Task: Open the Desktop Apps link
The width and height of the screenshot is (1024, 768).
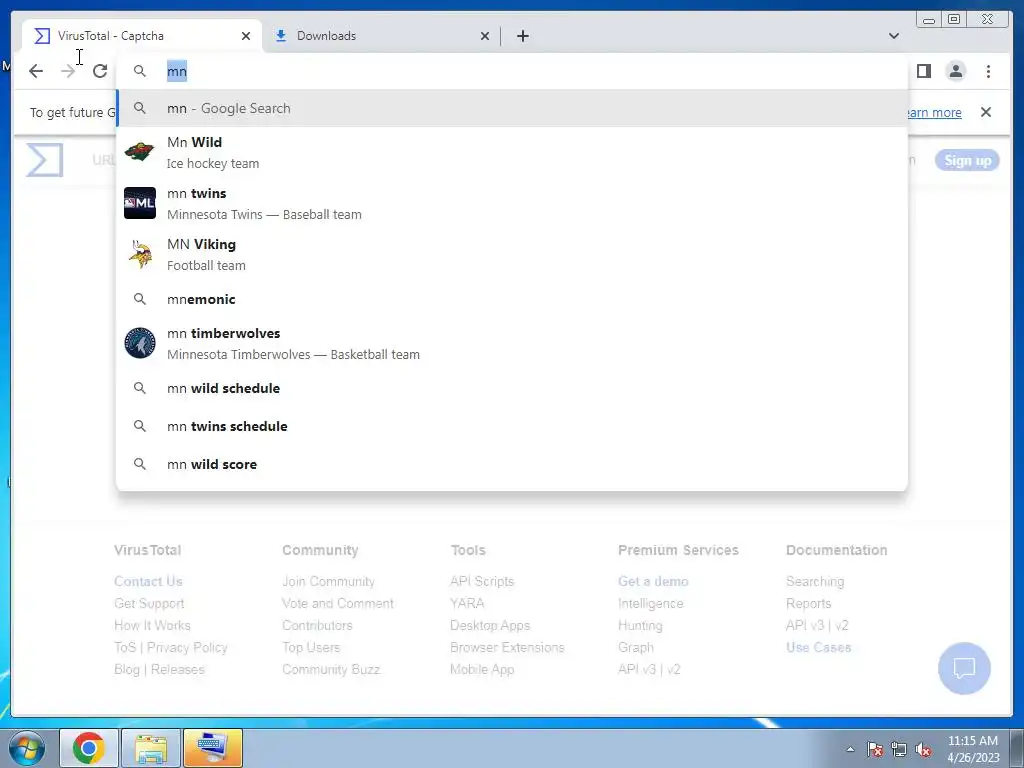Action: pyautogui.click(x=490, y=626)
